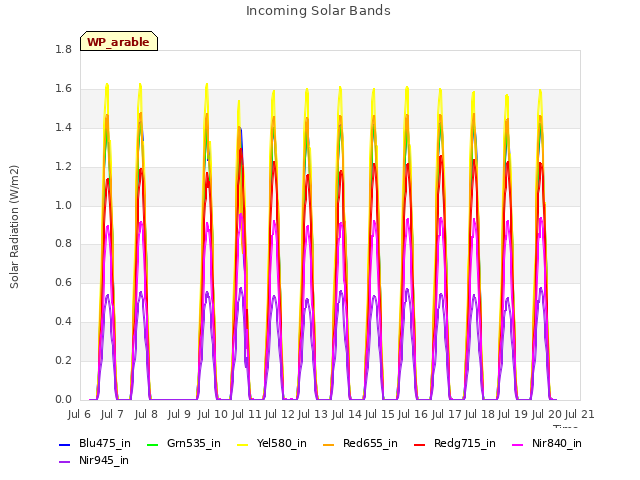Select the Yel580_in legend label

click(x=282, y=444)
